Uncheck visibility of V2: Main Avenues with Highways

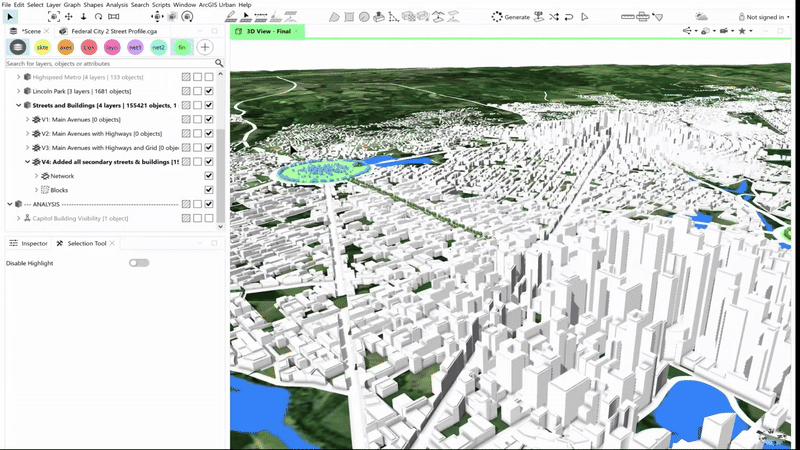pos(209,133)
